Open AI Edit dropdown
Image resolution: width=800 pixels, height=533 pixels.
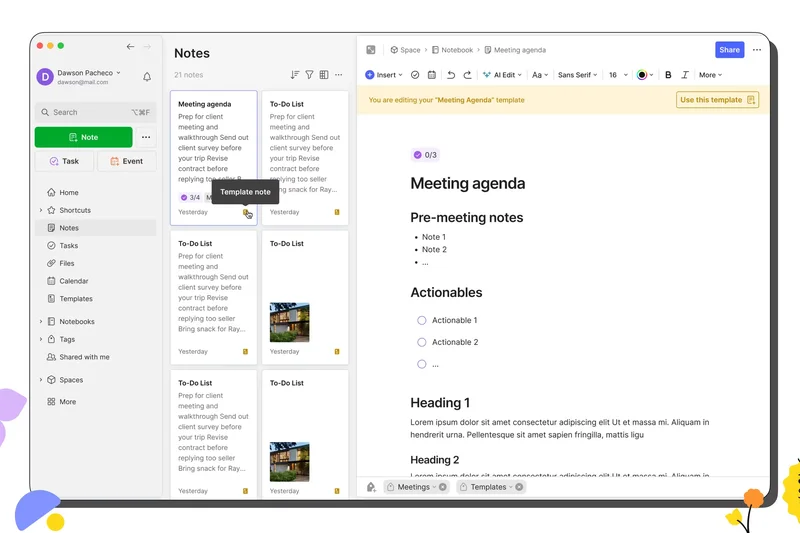[x=502, y=75]
